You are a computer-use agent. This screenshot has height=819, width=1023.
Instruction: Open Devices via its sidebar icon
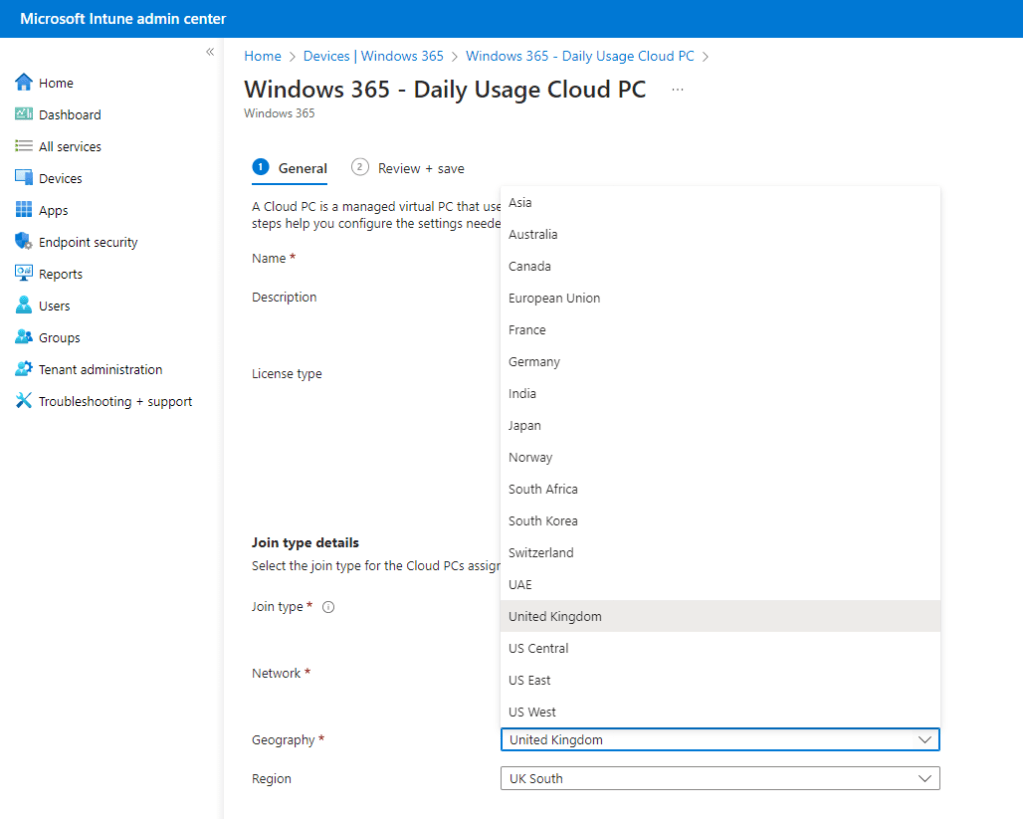24,178
